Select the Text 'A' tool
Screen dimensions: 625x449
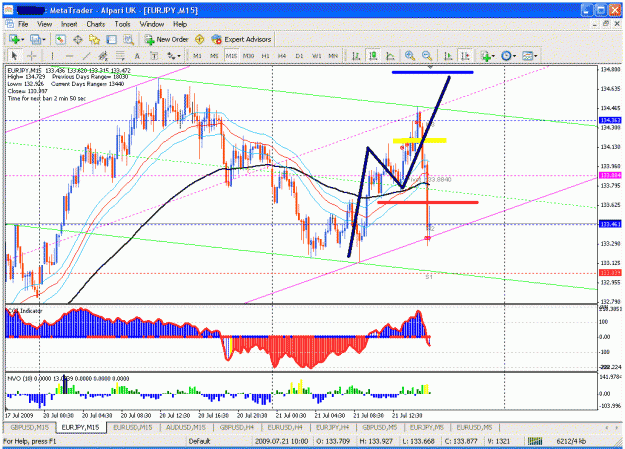[x=137, y=56]
